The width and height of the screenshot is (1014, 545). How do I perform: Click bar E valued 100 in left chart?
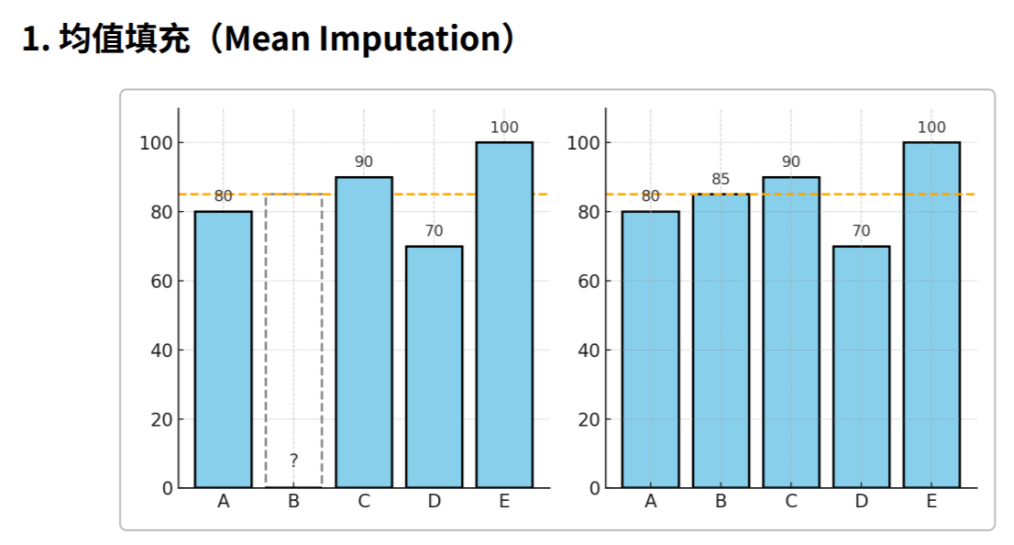tap(504, 315)
